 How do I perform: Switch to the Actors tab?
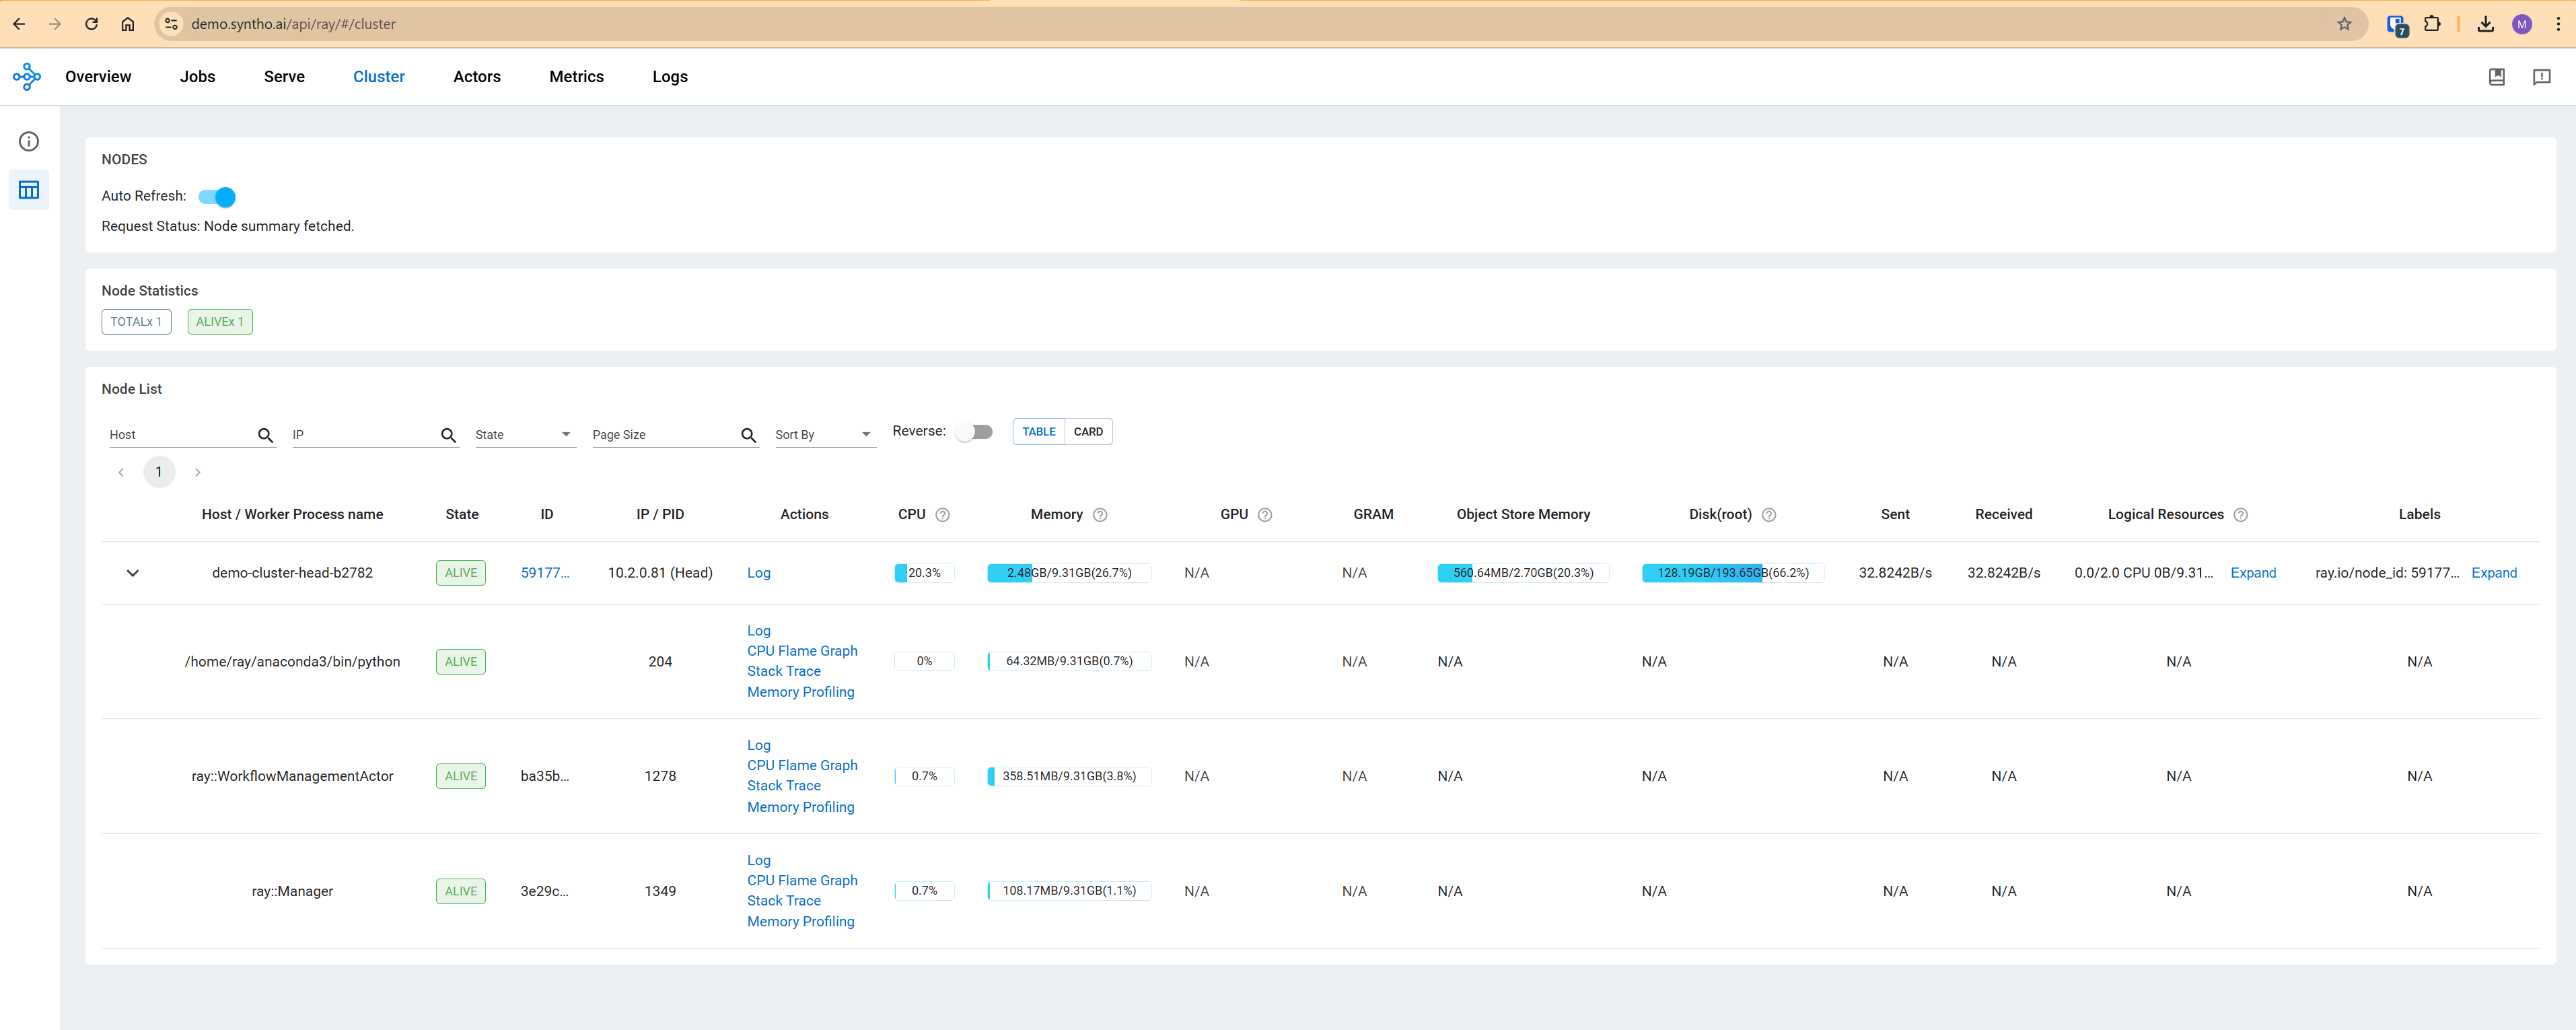tap(476, 77)
